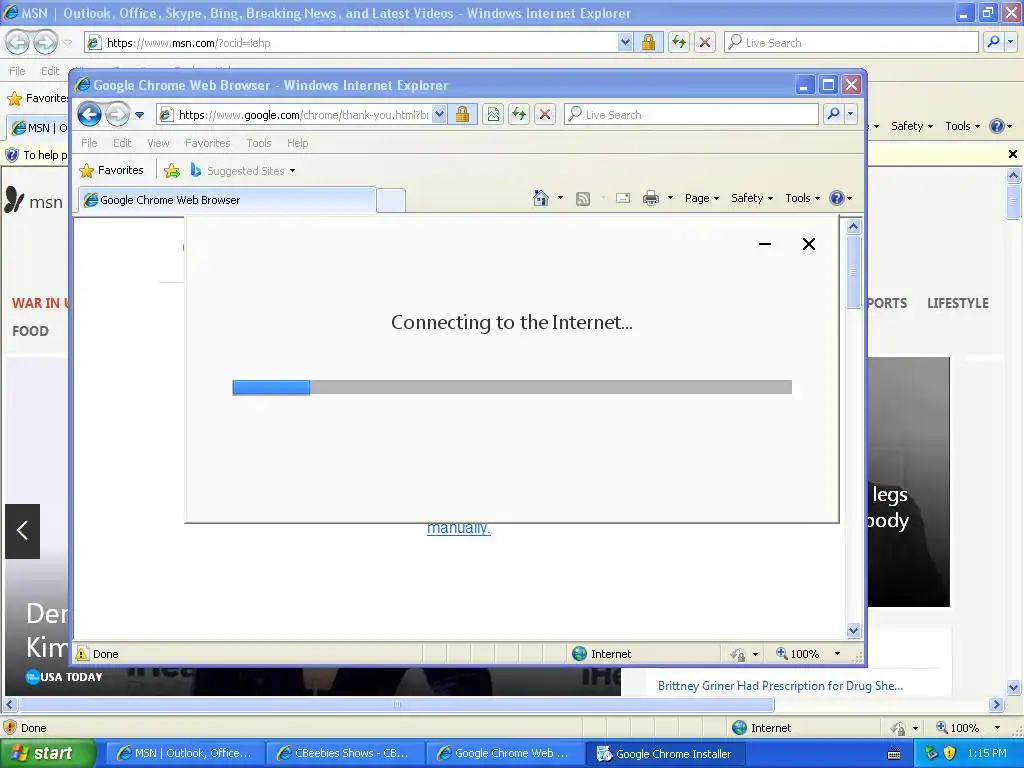Click the installer progress bar
Viewport: 1024px width, 768px height.
(x=512, y=387)
